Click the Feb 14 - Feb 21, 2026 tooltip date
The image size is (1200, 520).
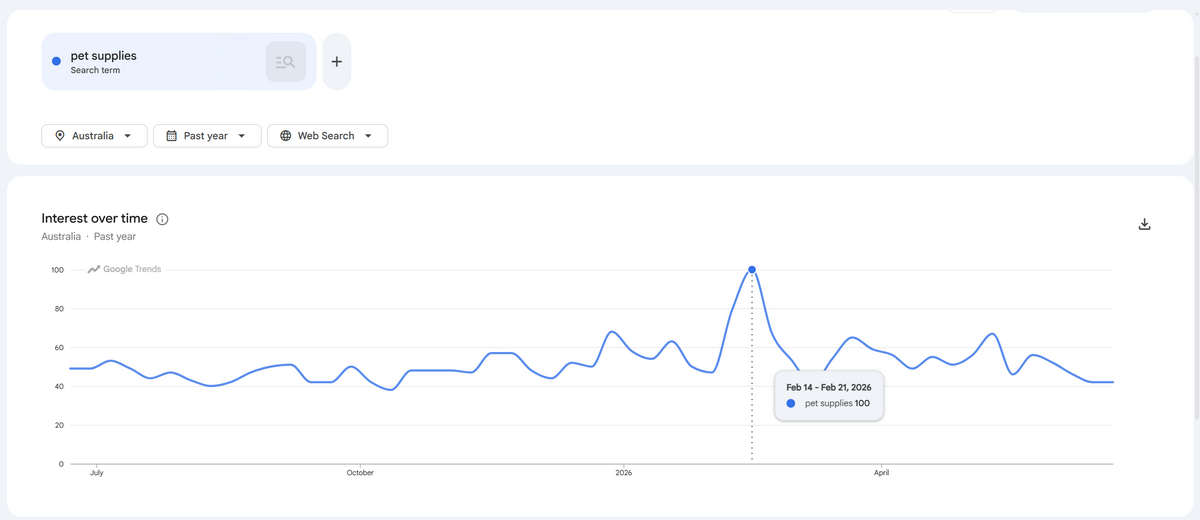[829, 387]
